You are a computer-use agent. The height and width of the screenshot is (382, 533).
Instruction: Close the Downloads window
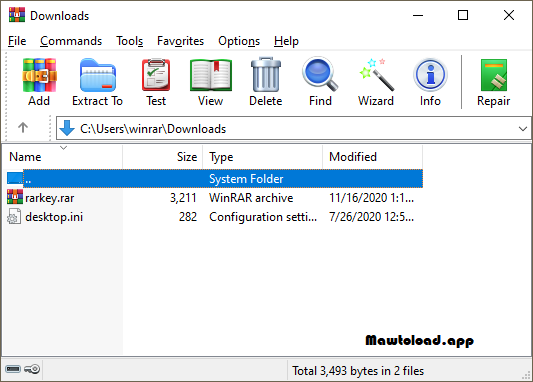click(509, 15)
